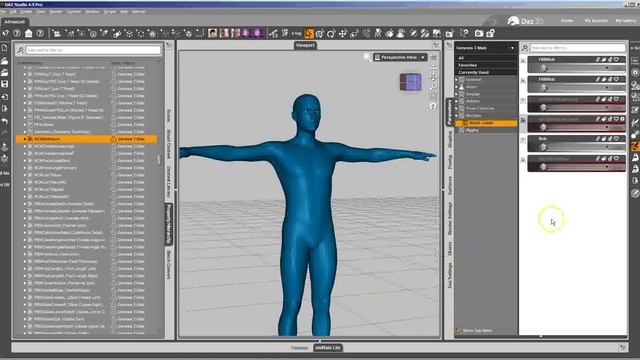This screenshot has height=360, width=640.
Task: Click gear icon on the highlighted morph slider
Action: tap(622, 119)
